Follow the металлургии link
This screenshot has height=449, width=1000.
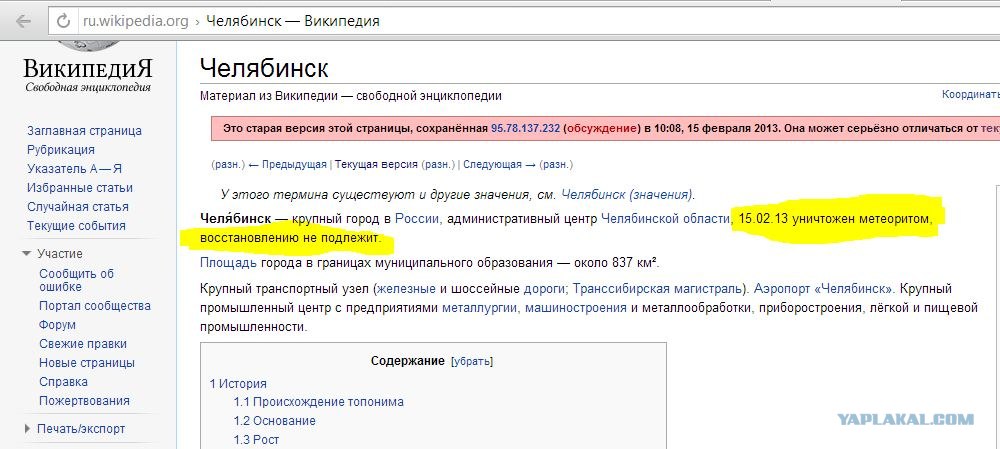481,308
